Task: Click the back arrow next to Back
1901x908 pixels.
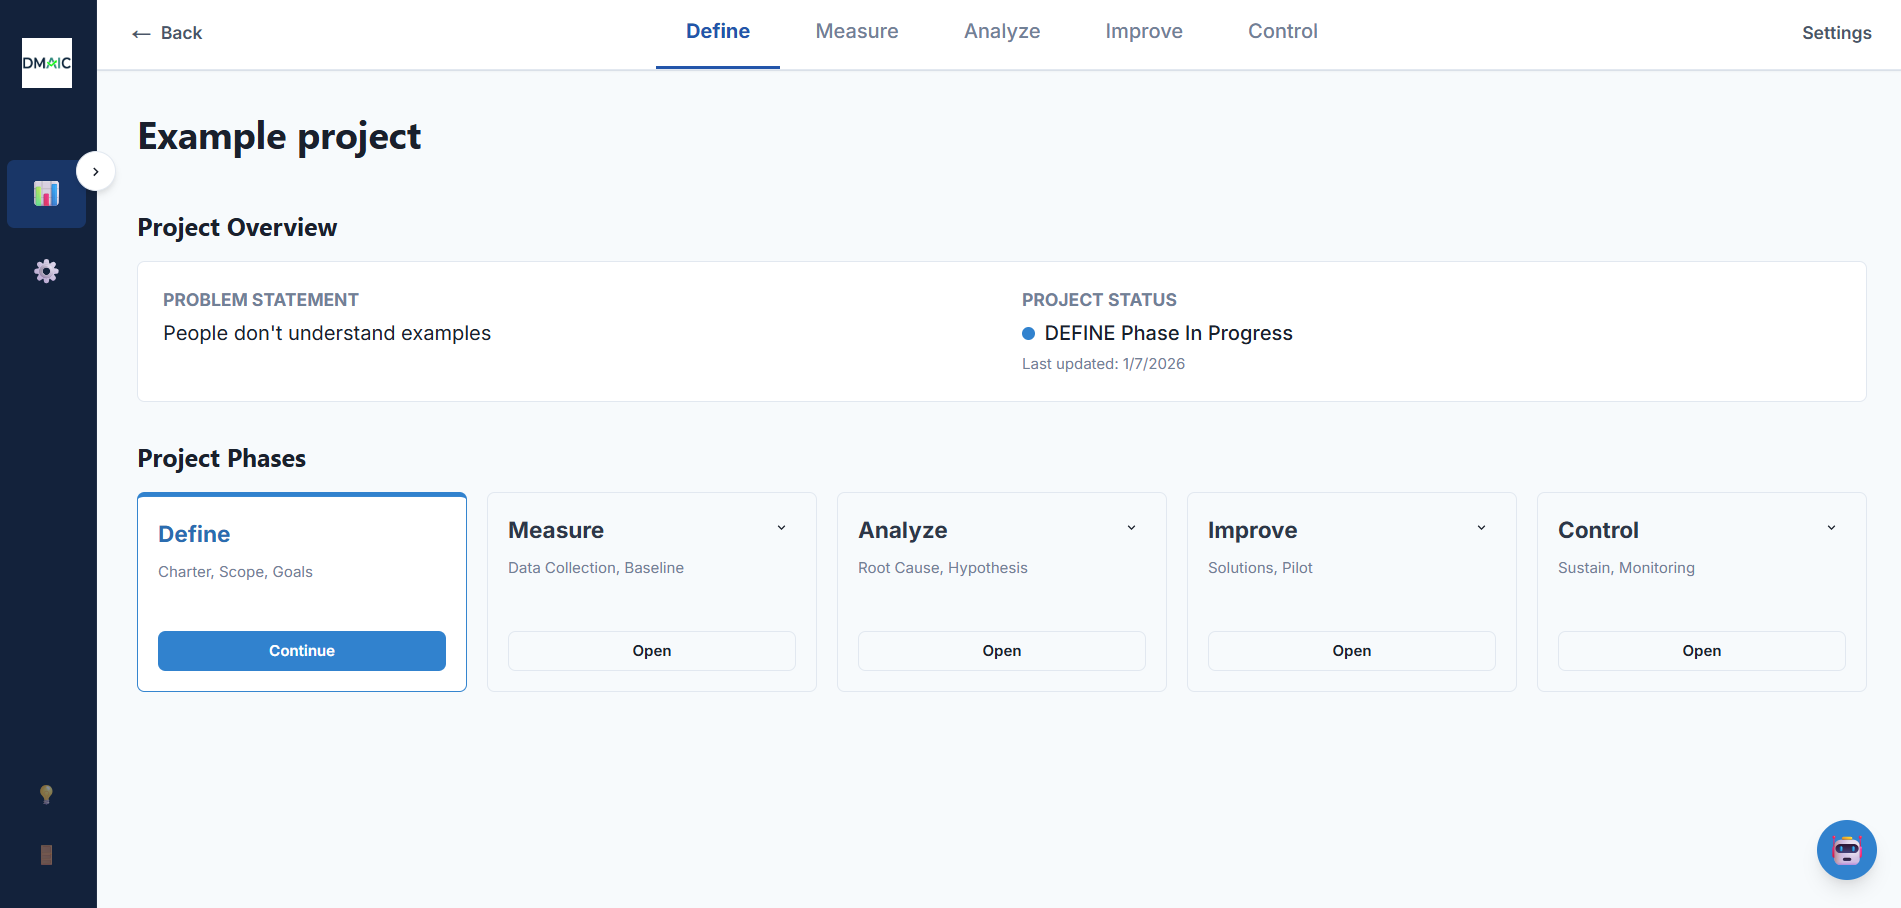Action: [140, 33]
